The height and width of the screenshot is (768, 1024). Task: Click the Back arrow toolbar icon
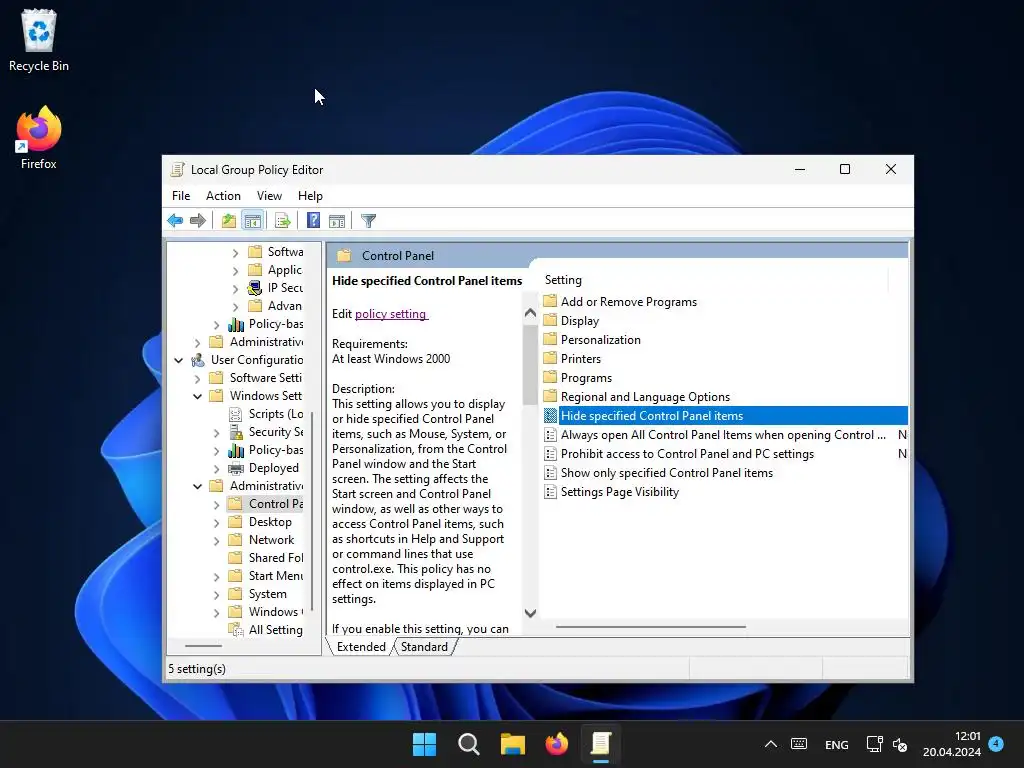[x=175, y=221]
